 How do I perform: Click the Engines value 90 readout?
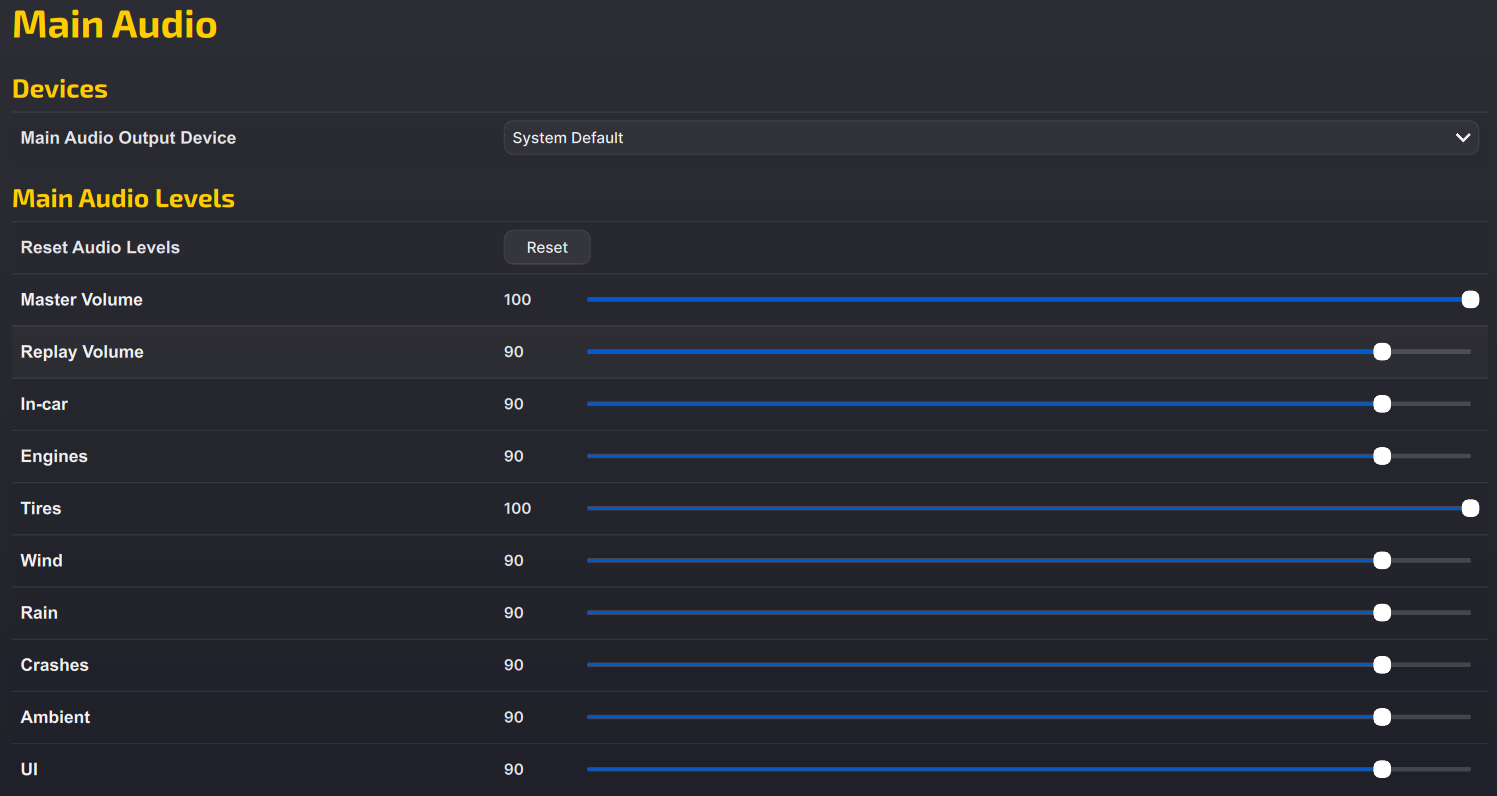click(514, 456)
